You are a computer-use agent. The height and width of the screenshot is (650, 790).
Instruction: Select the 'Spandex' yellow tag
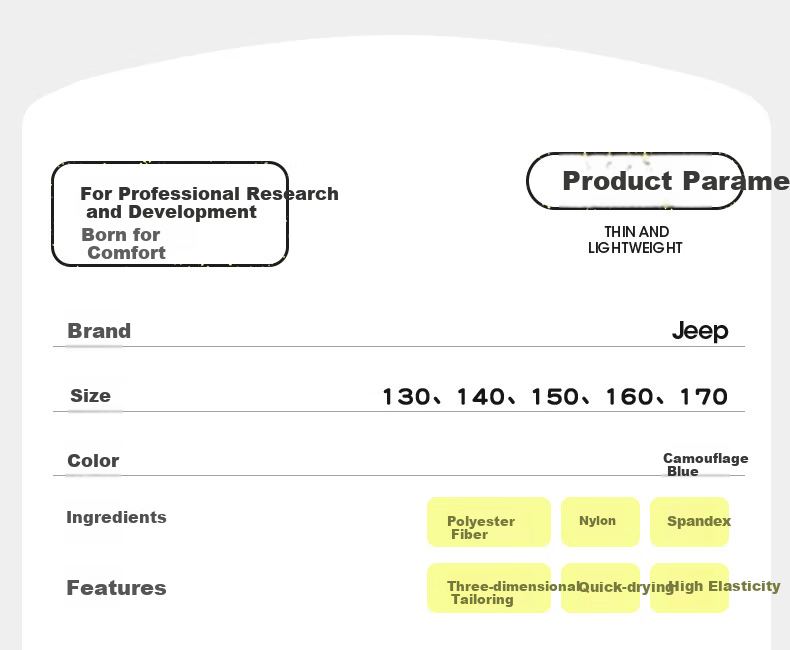[x=689, y=522]
